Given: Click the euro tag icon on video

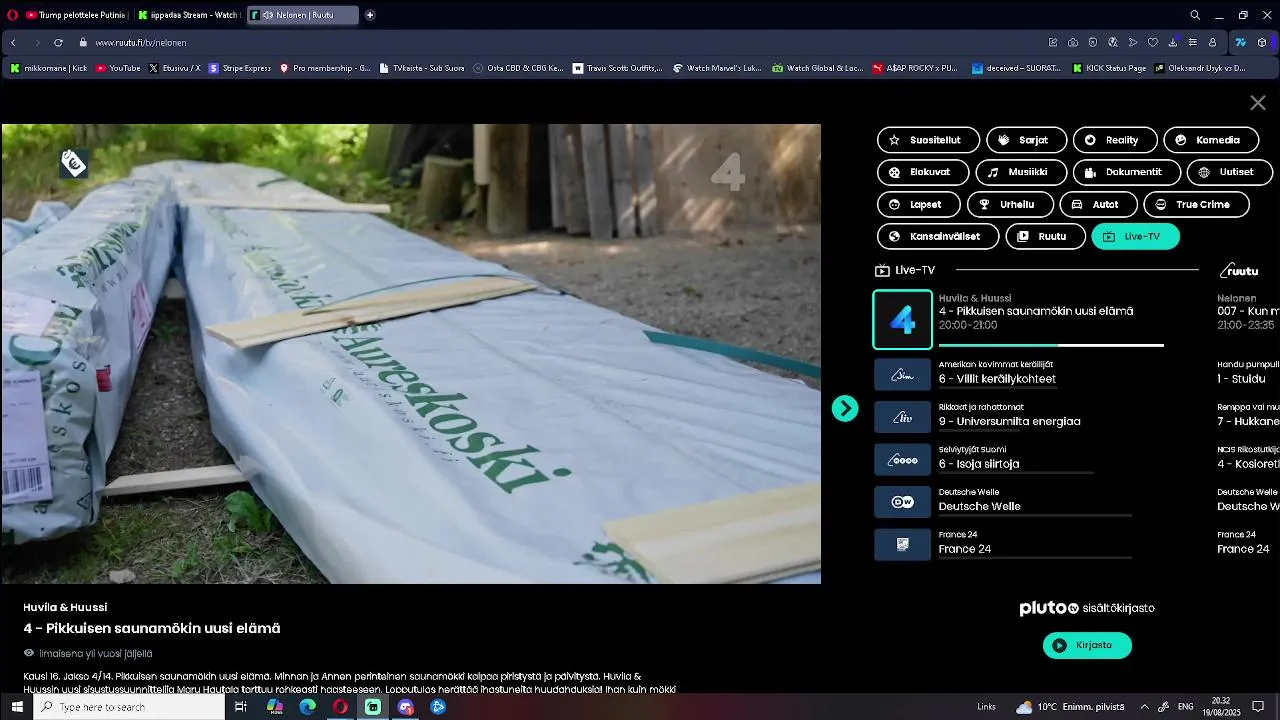Looking at the screenshot, I should click(x=74, y=163).
